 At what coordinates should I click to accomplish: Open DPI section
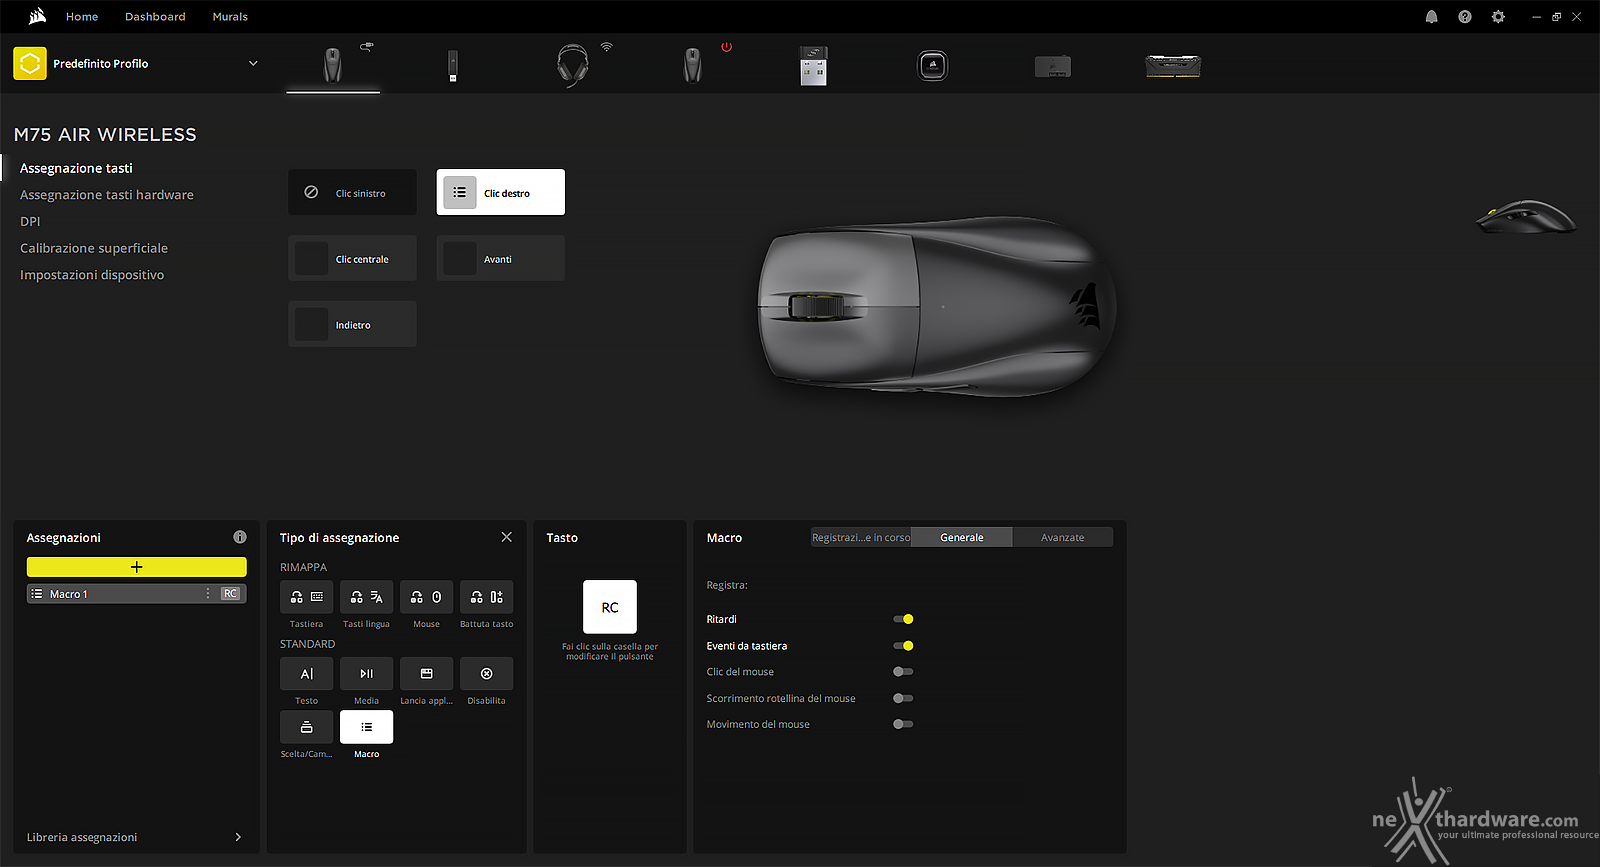pos(30,221)
